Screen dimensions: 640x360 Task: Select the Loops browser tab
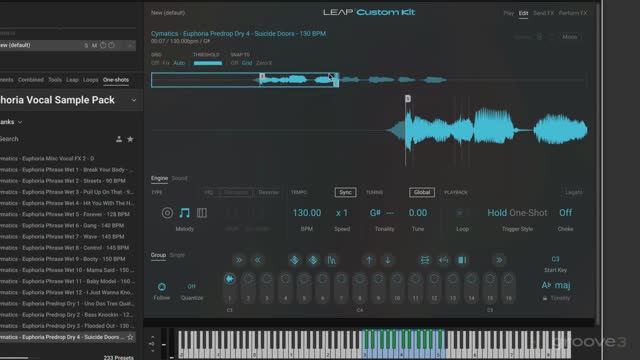(91, 80)
